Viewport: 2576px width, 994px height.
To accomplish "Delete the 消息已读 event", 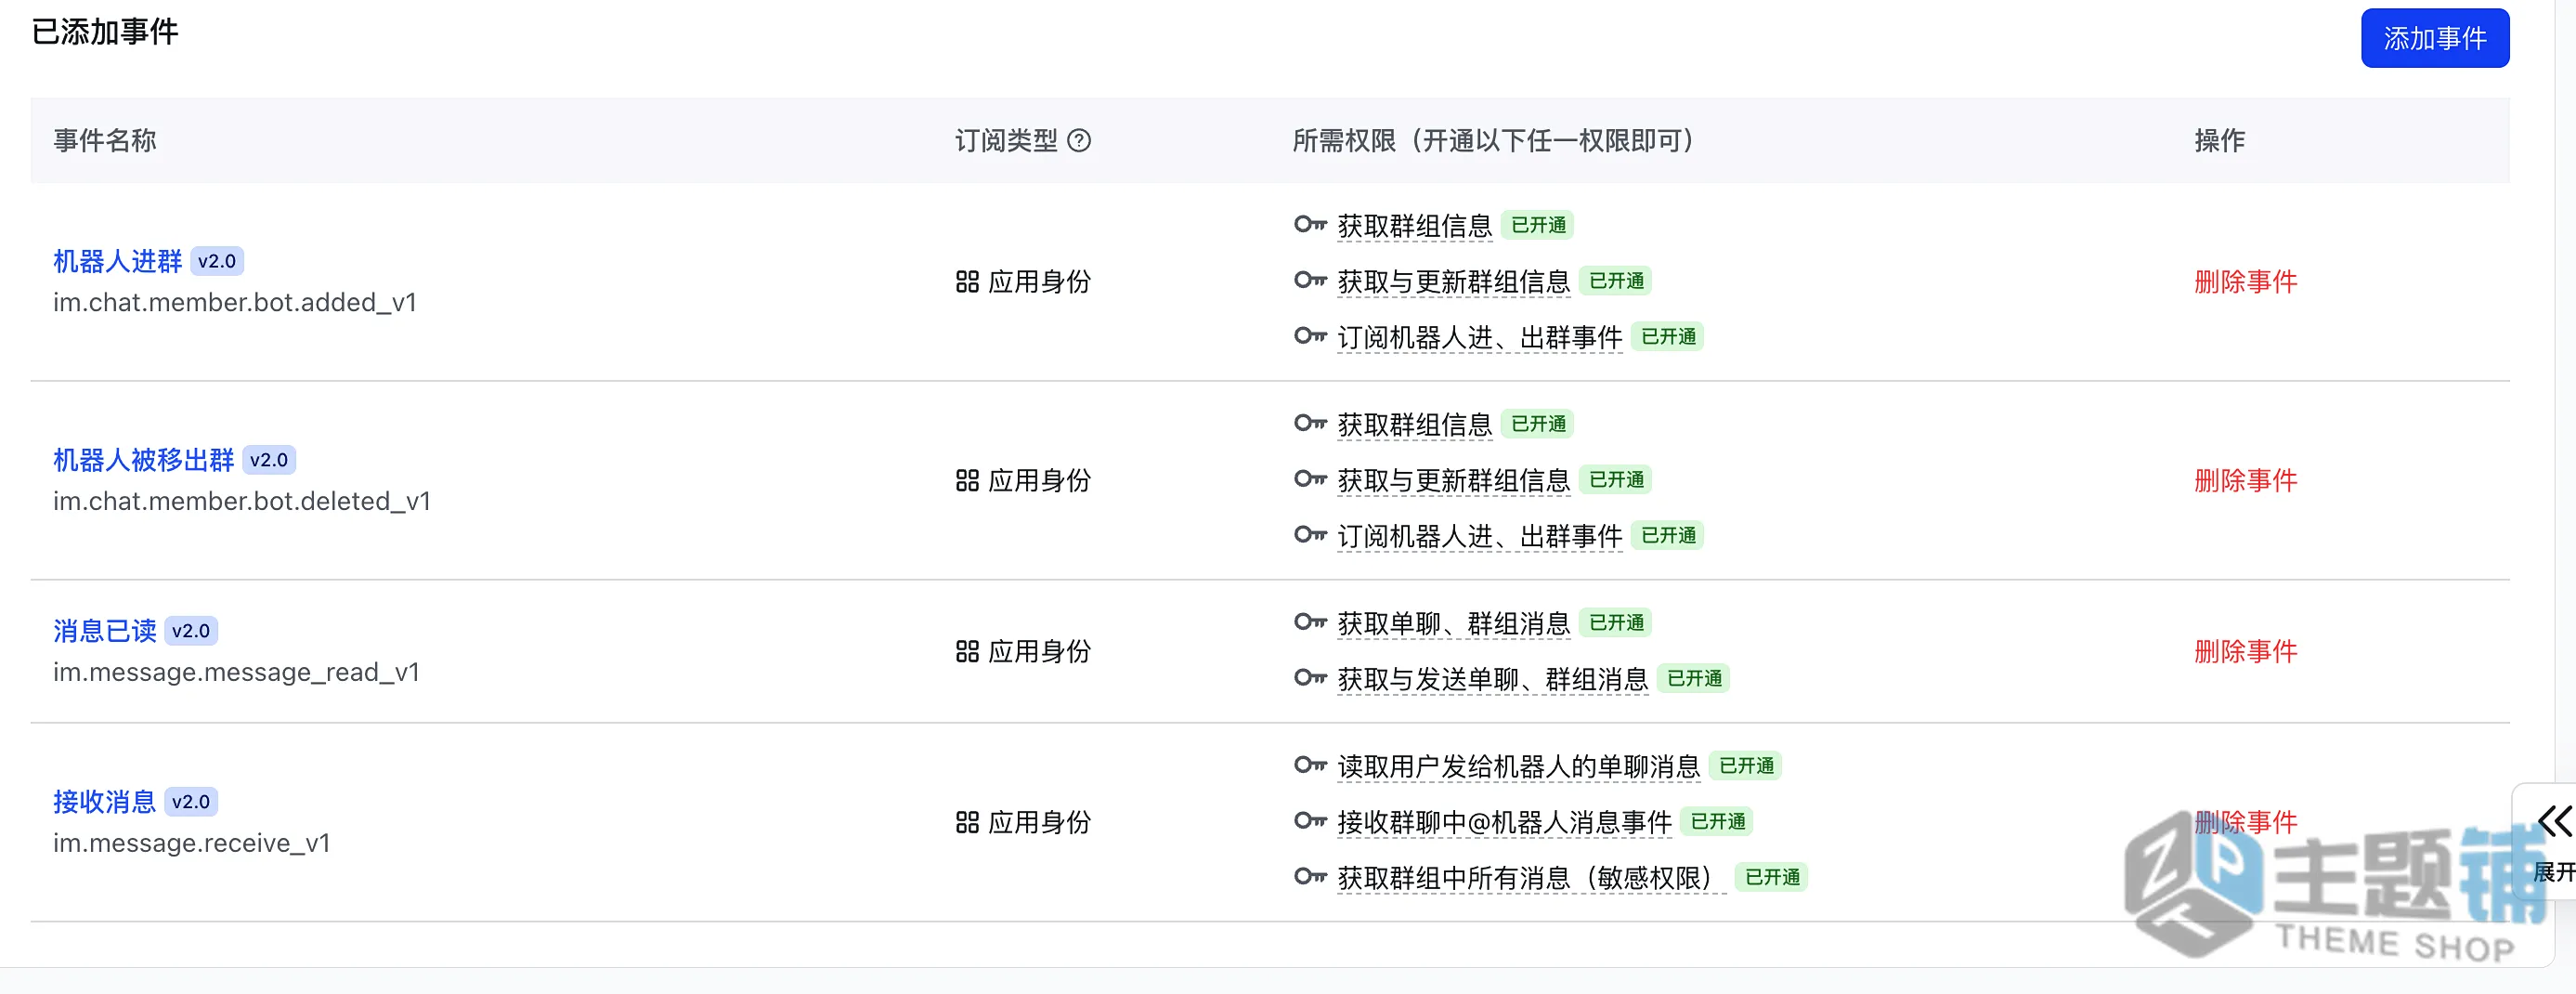I will (2245, 652).
